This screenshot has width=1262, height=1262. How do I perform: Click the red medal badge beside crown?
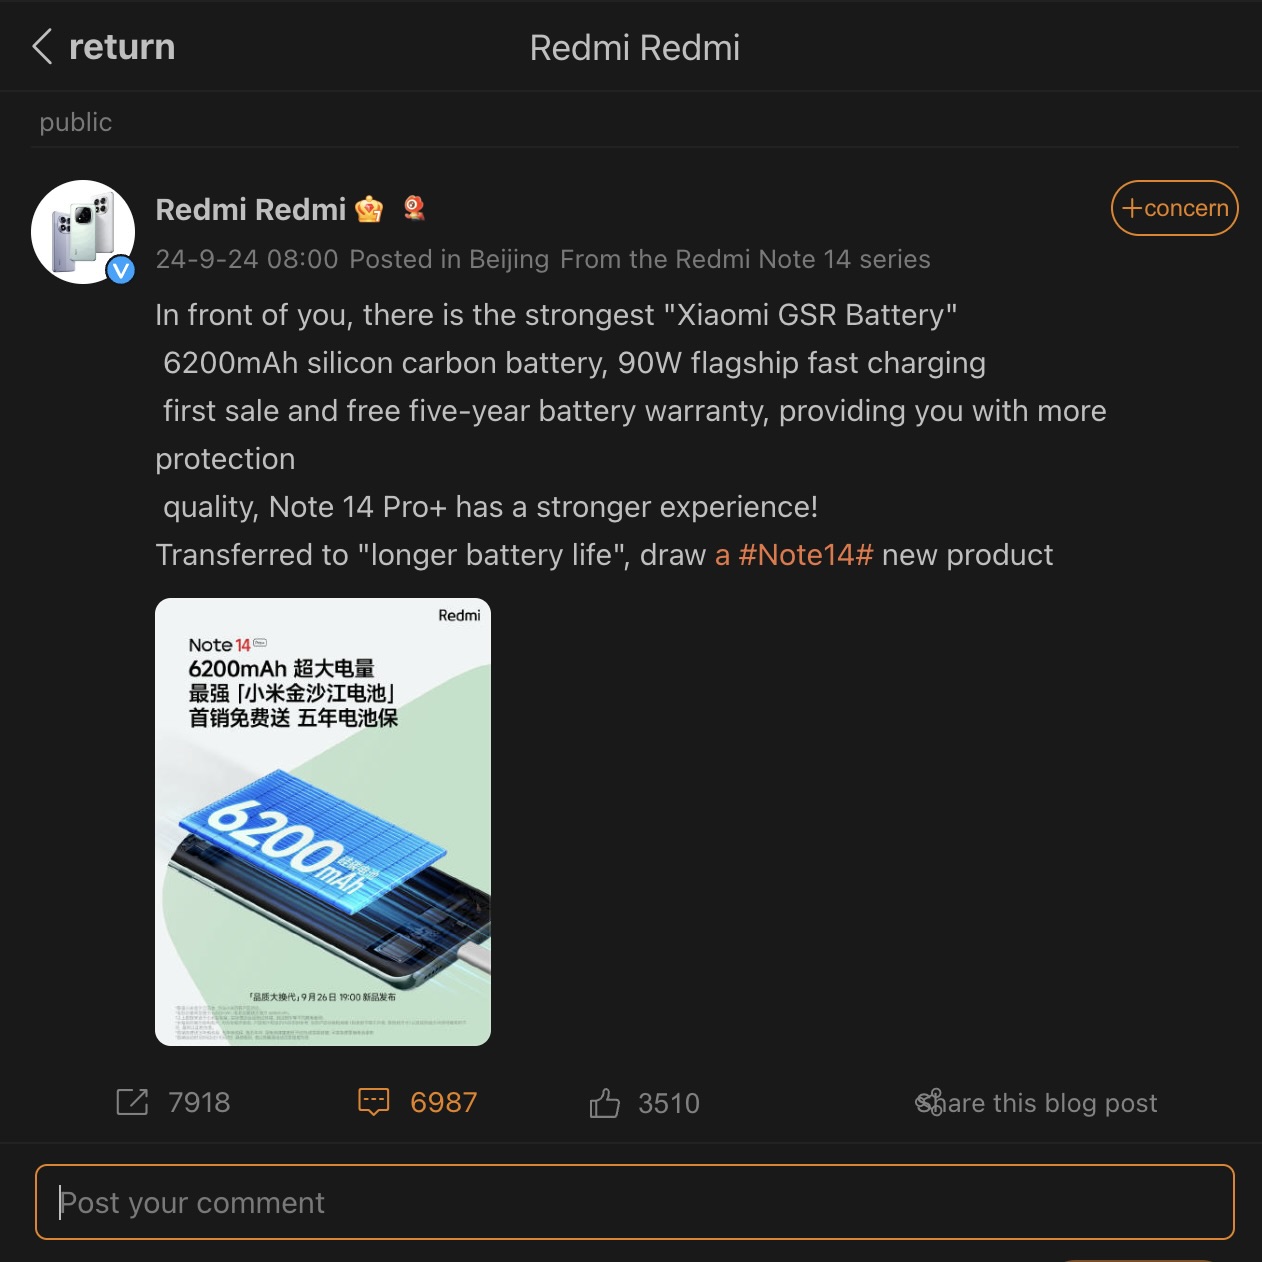point(414,208)
